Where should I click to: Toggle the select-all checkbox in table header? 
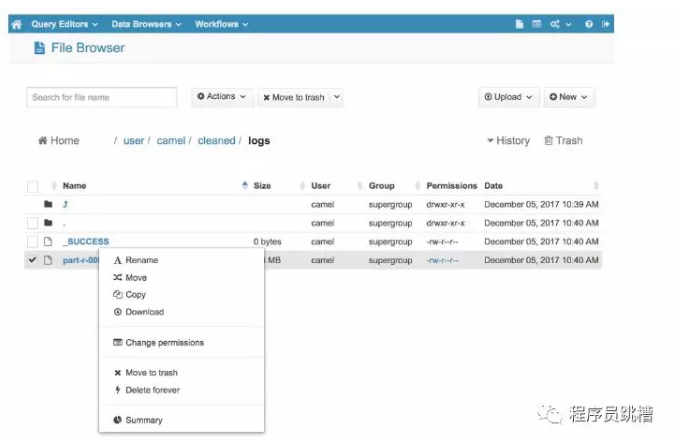point(32,186)
